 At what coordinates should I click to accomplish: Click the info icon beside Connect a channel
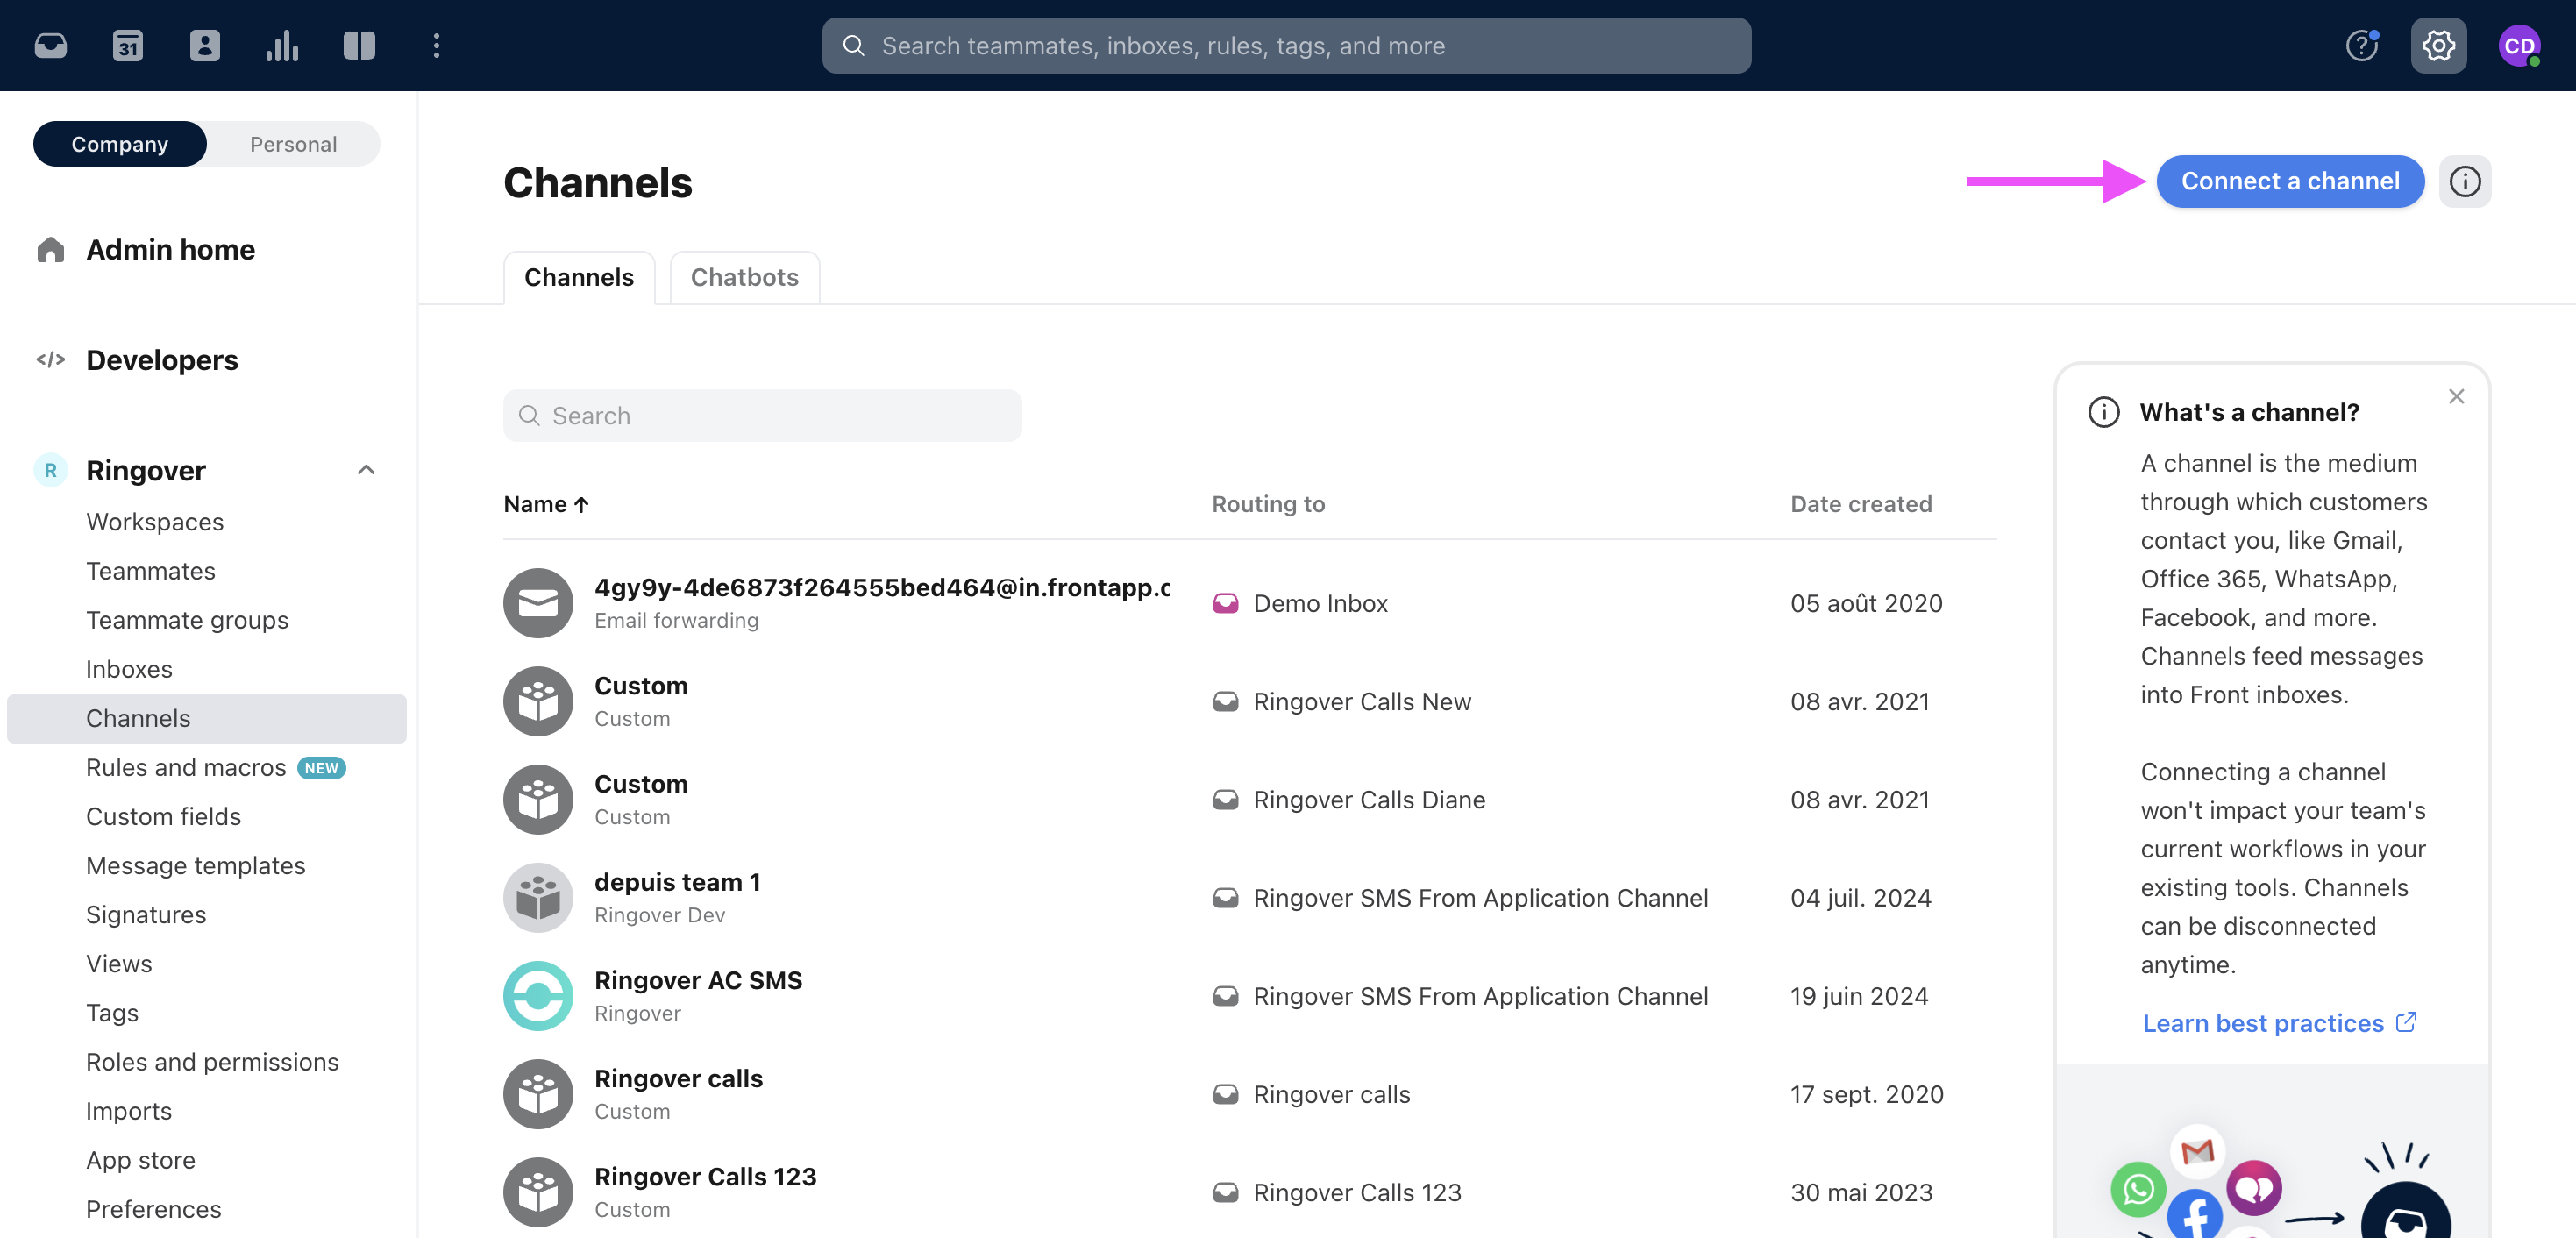tap(2465, 181)
